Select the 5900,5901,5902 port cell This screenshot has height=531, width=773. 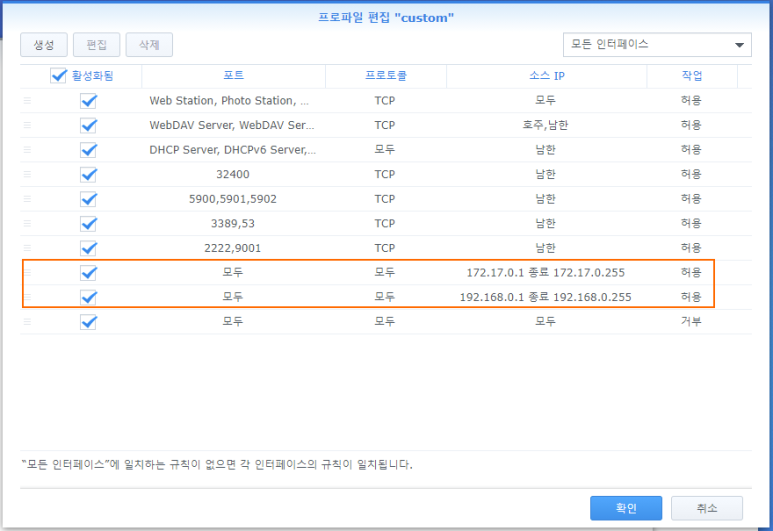tap(233, 199)
